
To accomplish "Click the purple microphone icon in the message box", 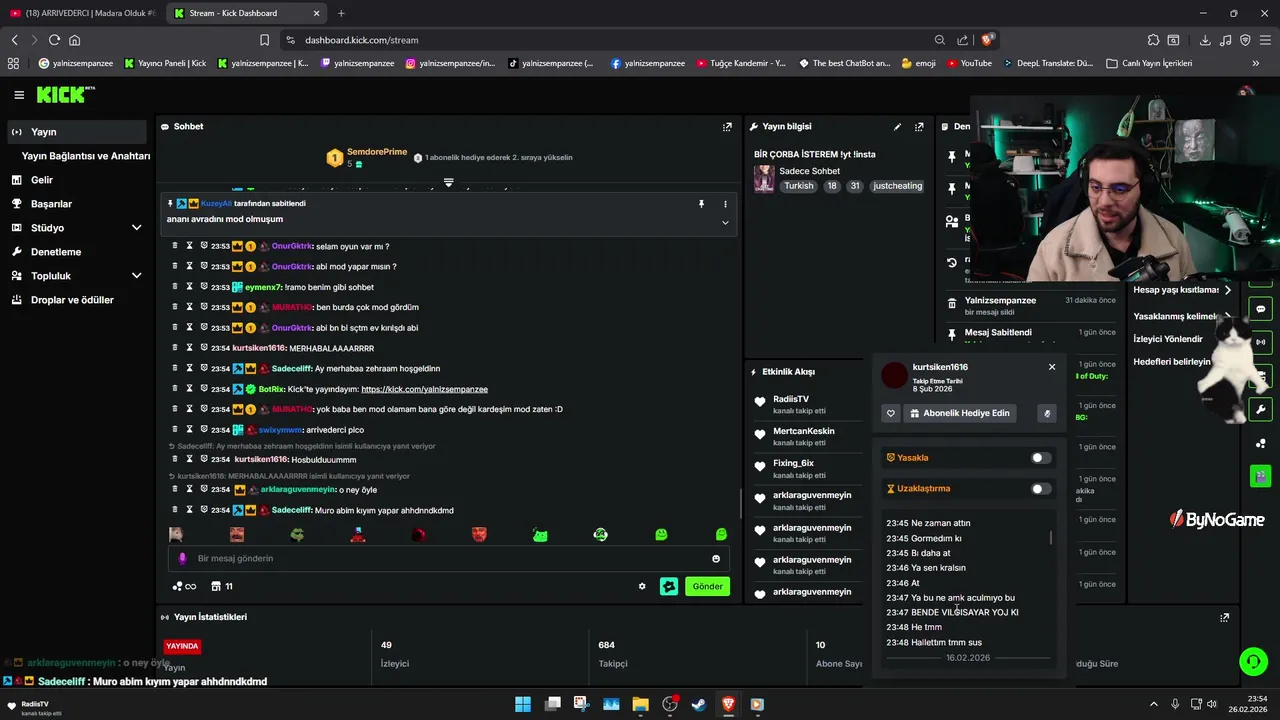I will tap(182, 559).
